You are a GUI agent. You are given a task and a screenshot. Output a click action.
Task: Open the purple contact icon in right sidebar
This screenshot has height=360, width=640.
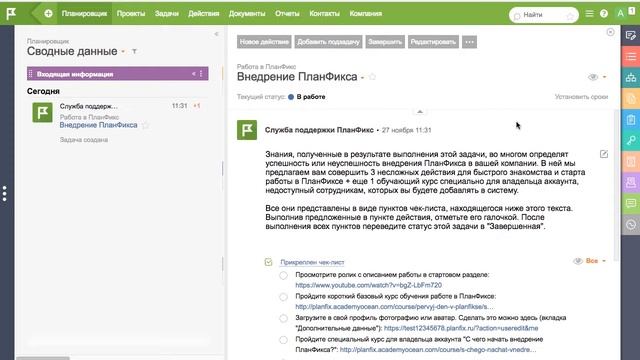tap(631, 182)
